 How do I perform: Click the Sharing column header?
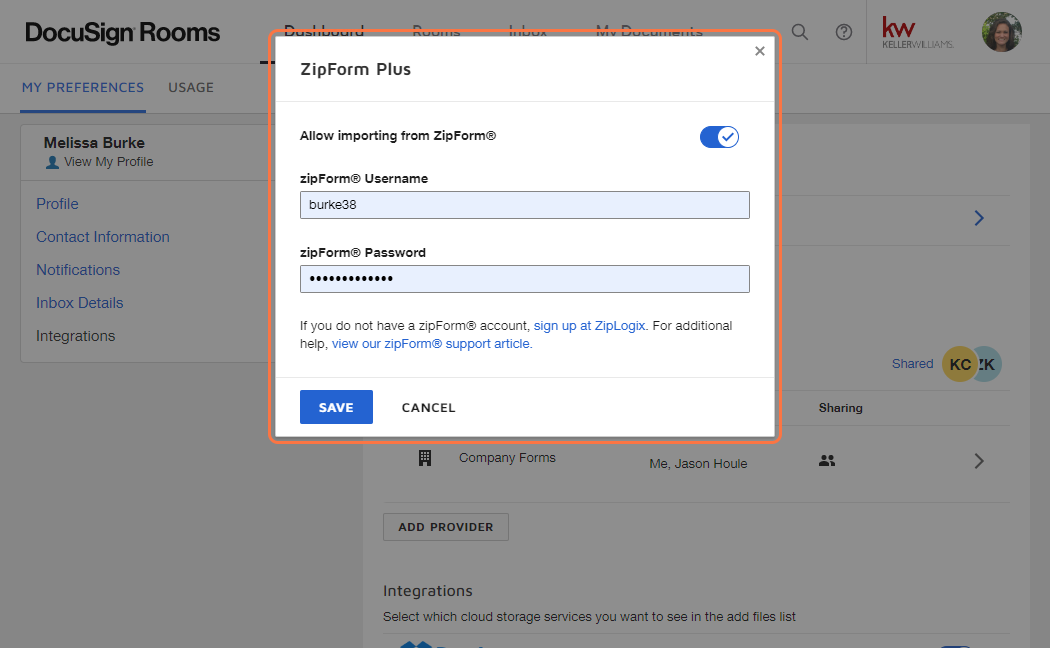pos(840,408)
